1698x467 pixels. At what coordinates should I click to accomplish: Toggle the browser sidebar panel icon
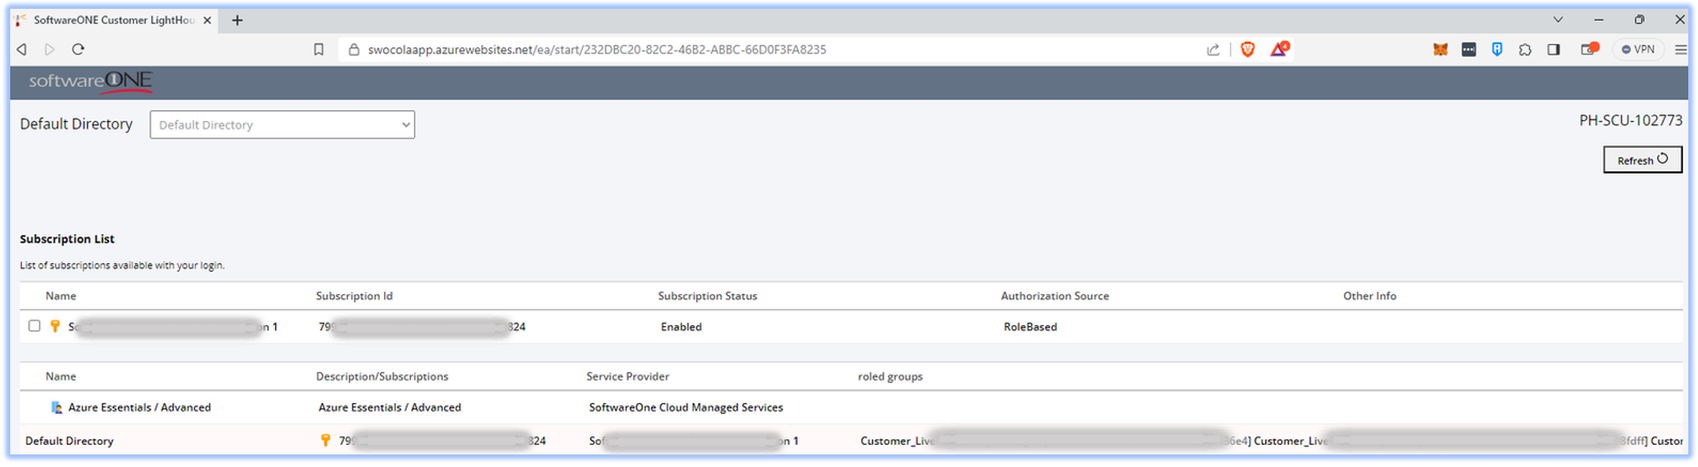coord(1554,49)
